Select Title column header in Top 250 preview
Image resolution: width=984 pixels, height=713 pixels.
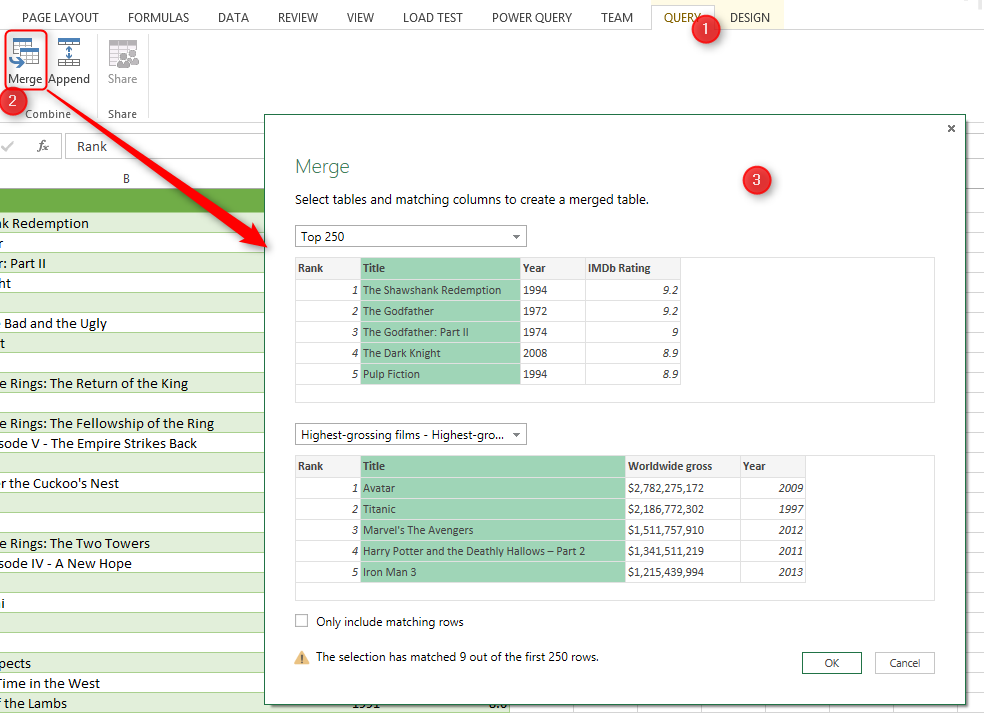440,268
